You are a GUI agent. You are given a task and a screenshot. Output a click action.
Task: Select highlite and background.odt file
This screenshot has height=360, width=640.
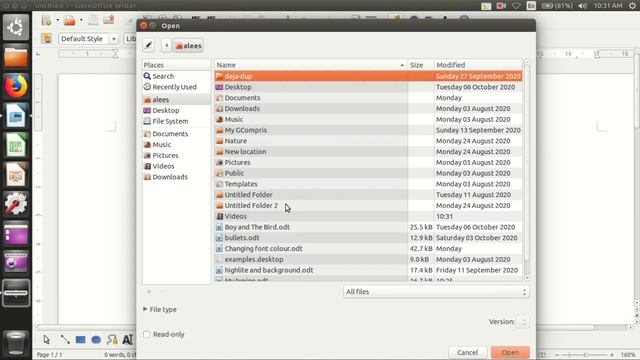[368, 270]
